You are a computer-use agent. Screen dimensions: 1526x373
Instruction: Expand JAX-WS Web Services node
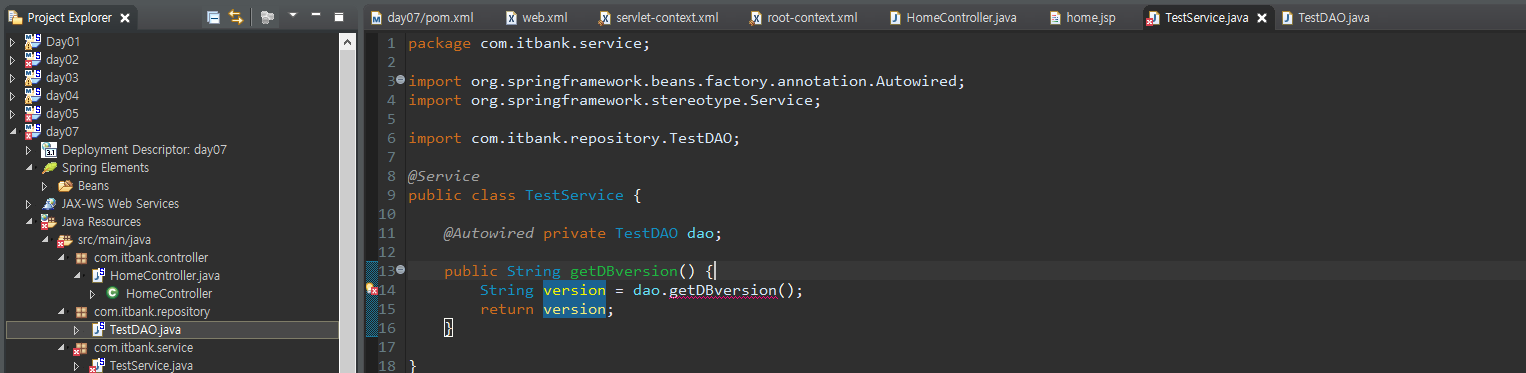point(29,204)
